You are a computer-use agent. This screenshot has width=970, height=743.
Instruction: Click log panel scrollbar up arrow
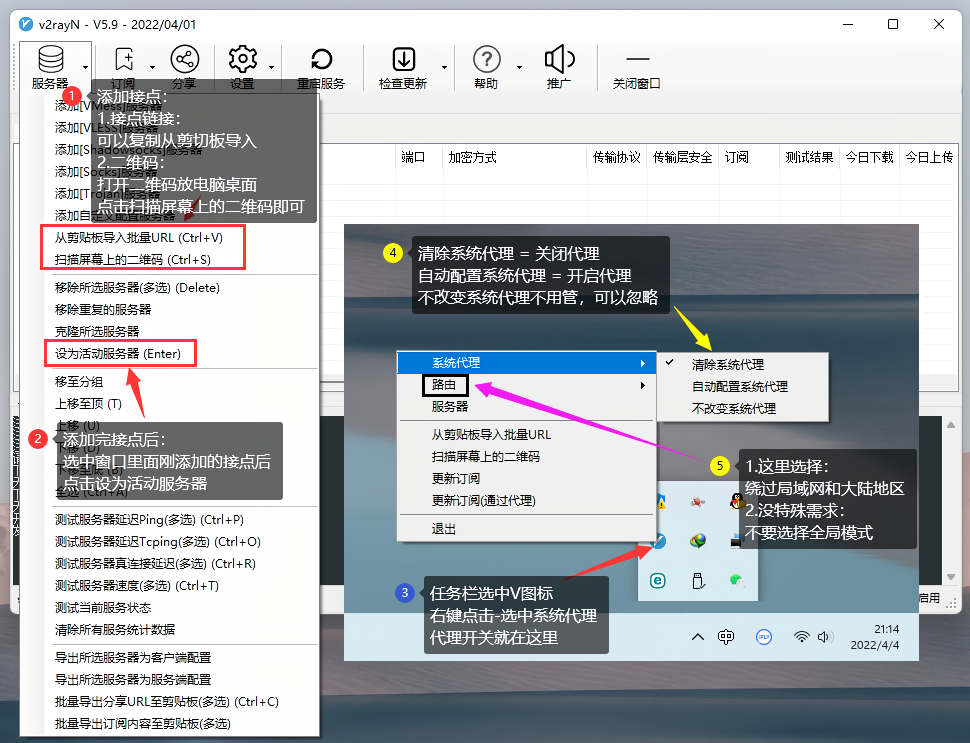click(951, 425)
